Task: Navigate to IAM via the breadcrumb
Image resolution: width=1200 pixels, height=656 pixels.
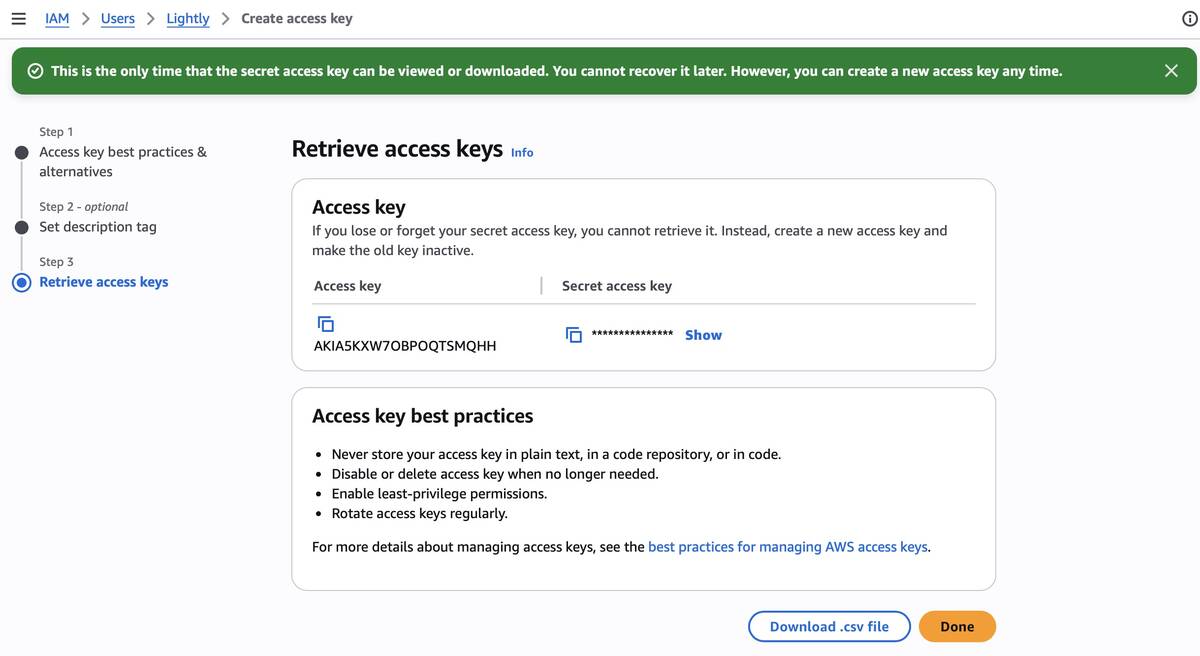Action: (x=57, y=17)
